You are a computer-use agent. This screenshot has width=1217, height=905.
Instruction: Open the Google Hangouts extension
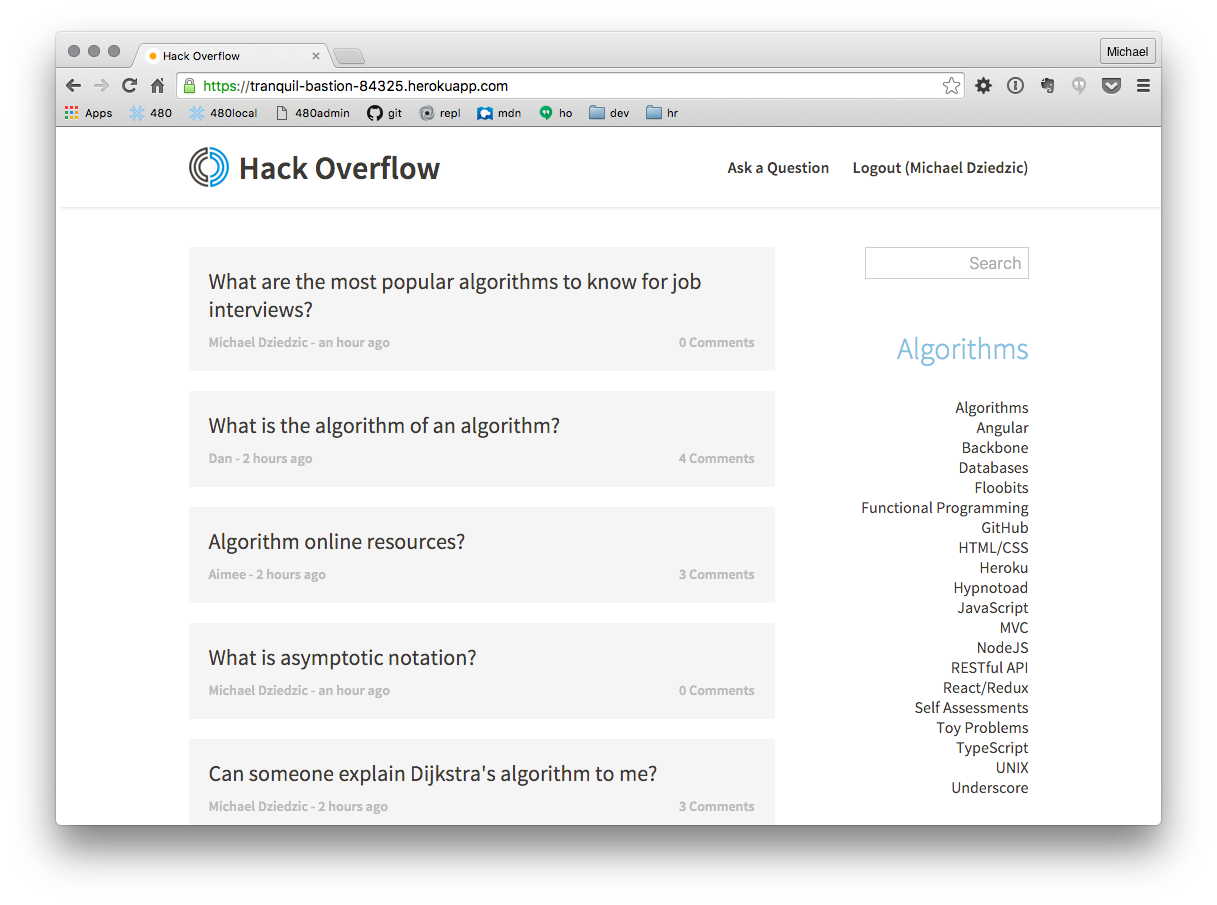[1079, 86]
